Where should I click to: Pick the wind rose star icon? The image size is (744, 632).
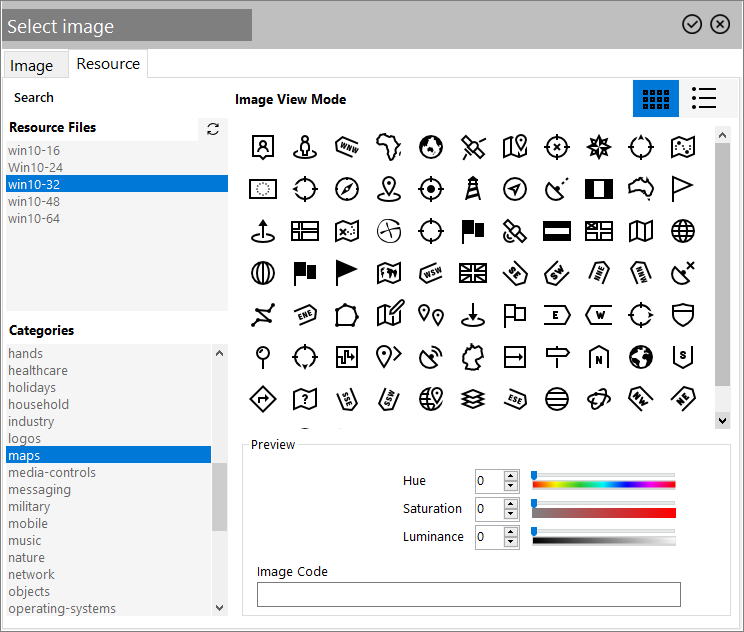tap(599, 147)
